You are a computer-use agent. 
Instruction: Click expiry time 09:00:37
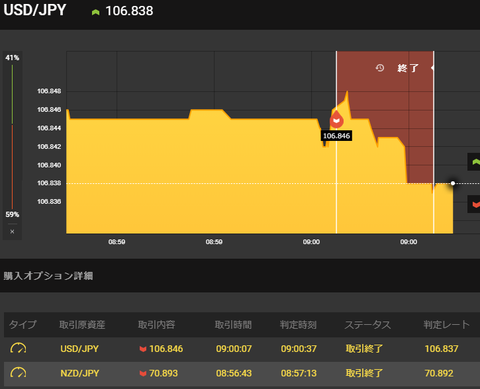299,349
